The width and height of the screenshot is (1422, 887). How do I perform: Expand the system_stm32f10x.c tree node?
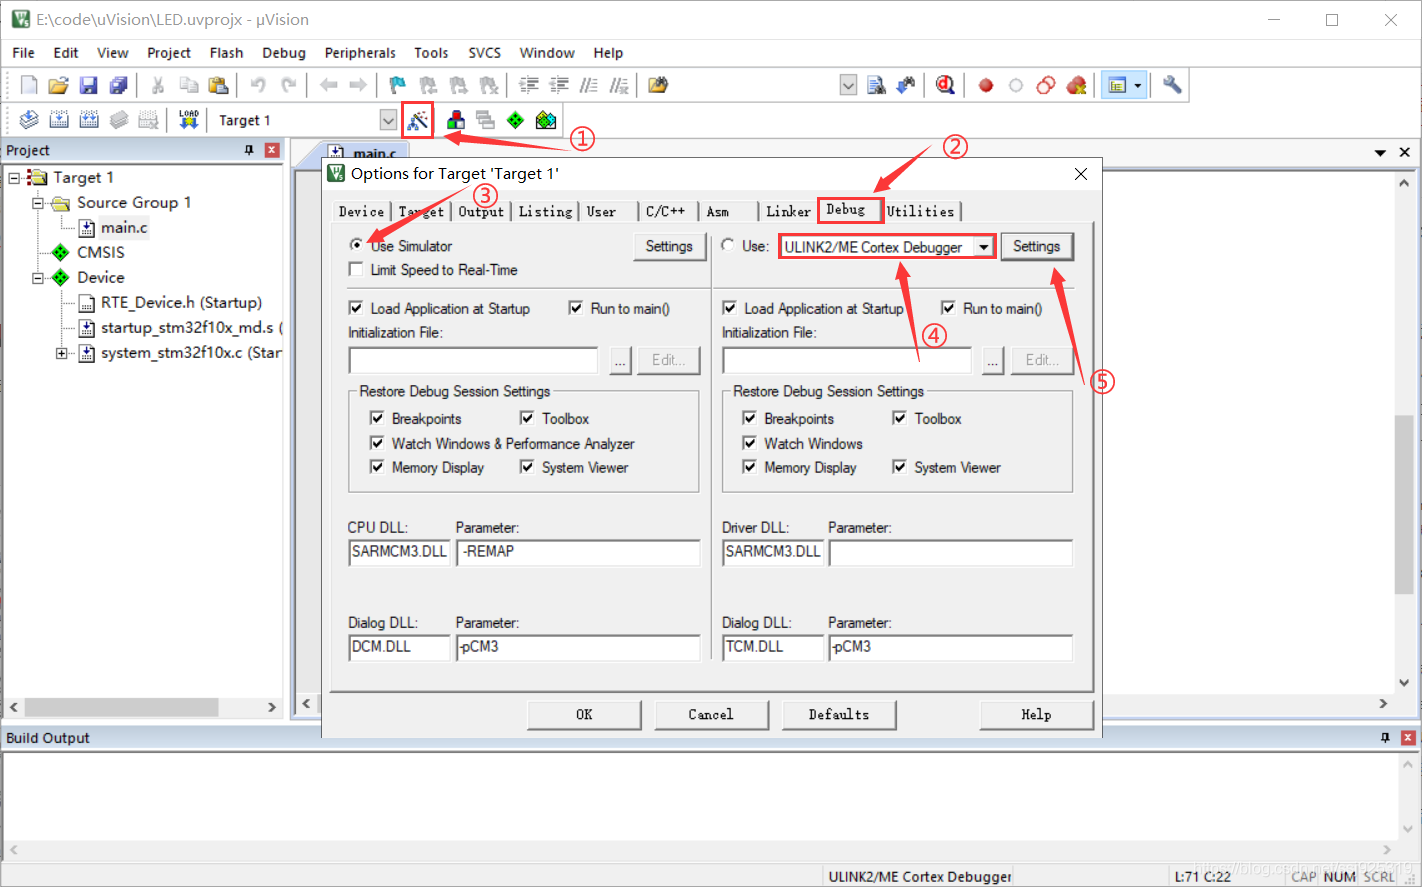62,353
